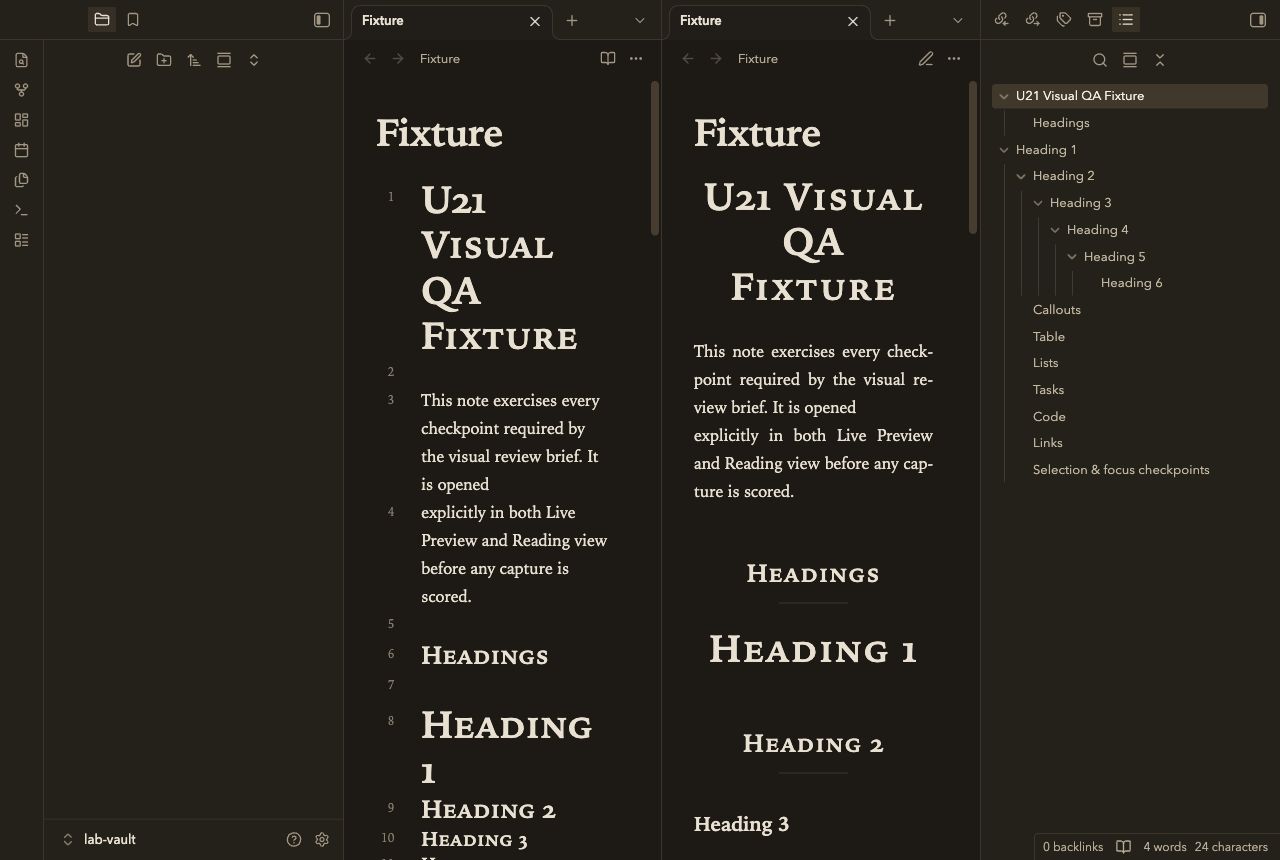The height and width of the screenshot is (860, 1280).
Task: Open the archive-box panel in right sidebar
Action: coord(1095,20)
